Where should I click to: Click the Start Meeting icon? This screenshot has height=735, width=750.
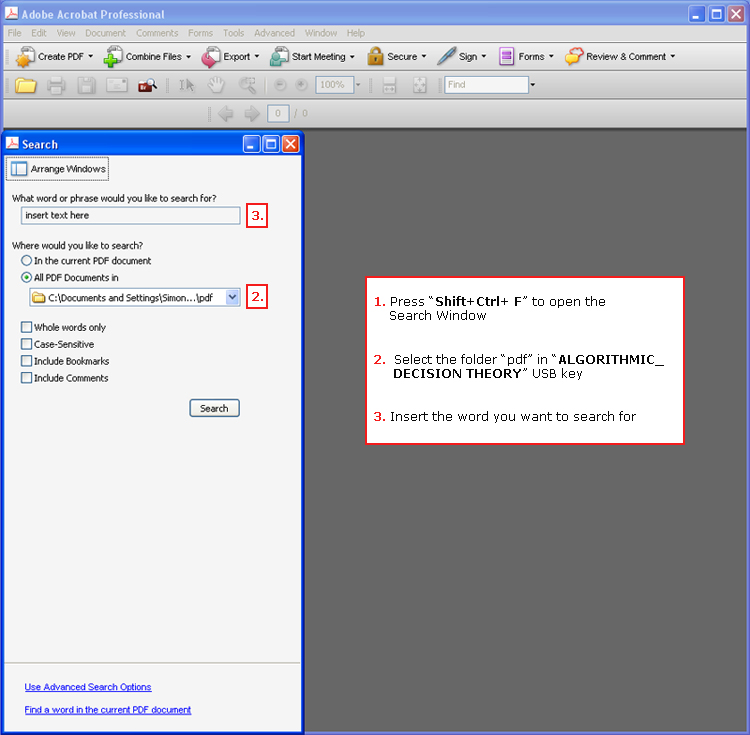coord(279,56)
